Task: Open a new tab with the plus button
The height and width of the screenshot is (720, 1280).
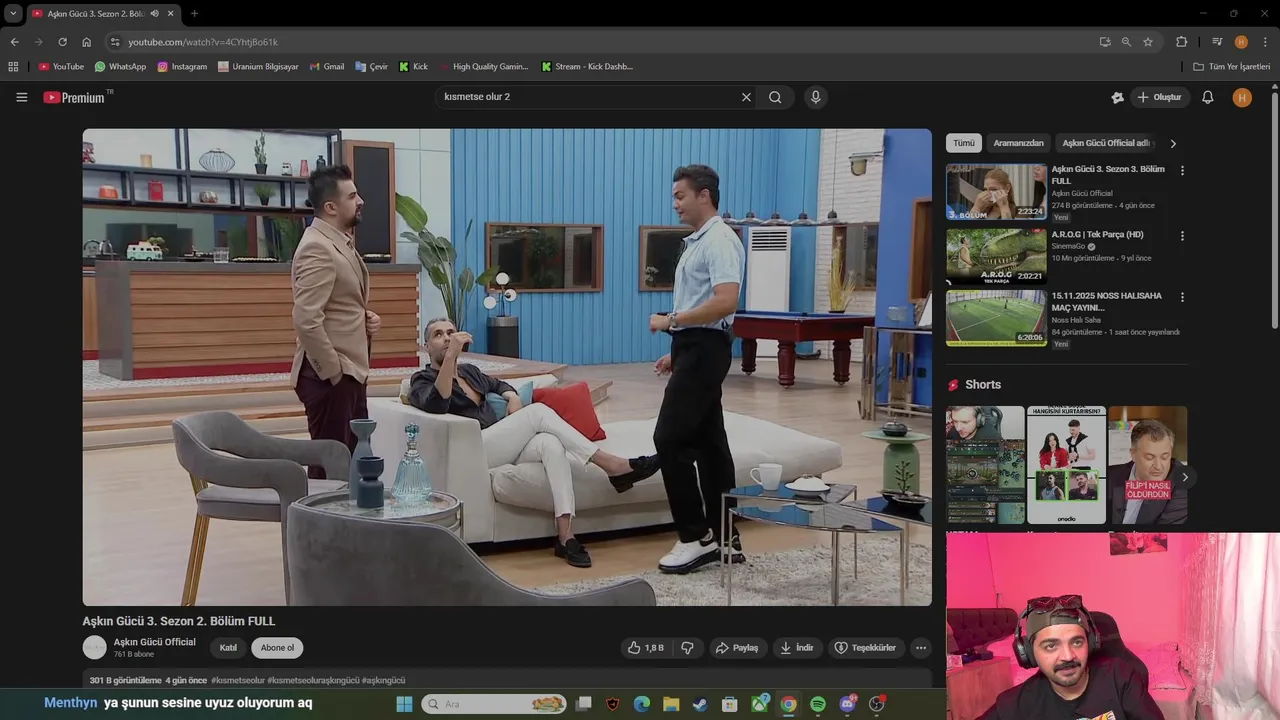Action: (194, 13)
